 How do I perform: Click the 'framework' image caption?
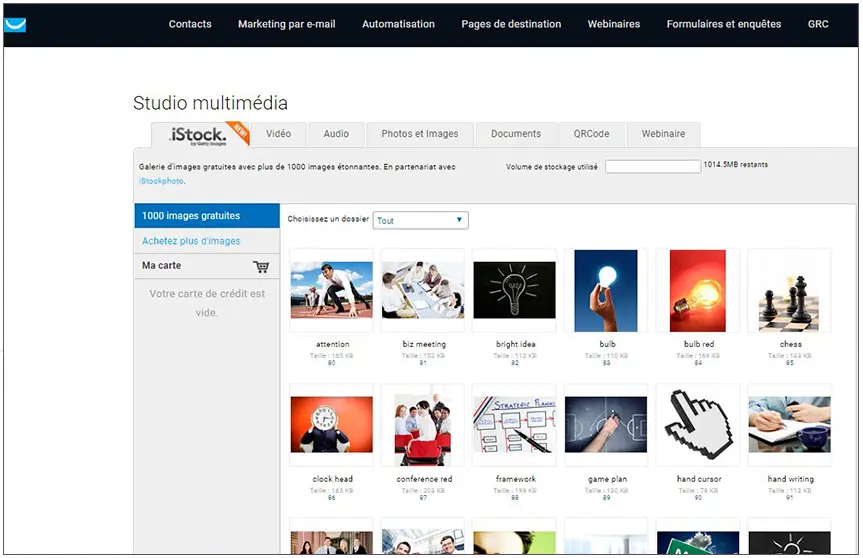click(516, 479)
